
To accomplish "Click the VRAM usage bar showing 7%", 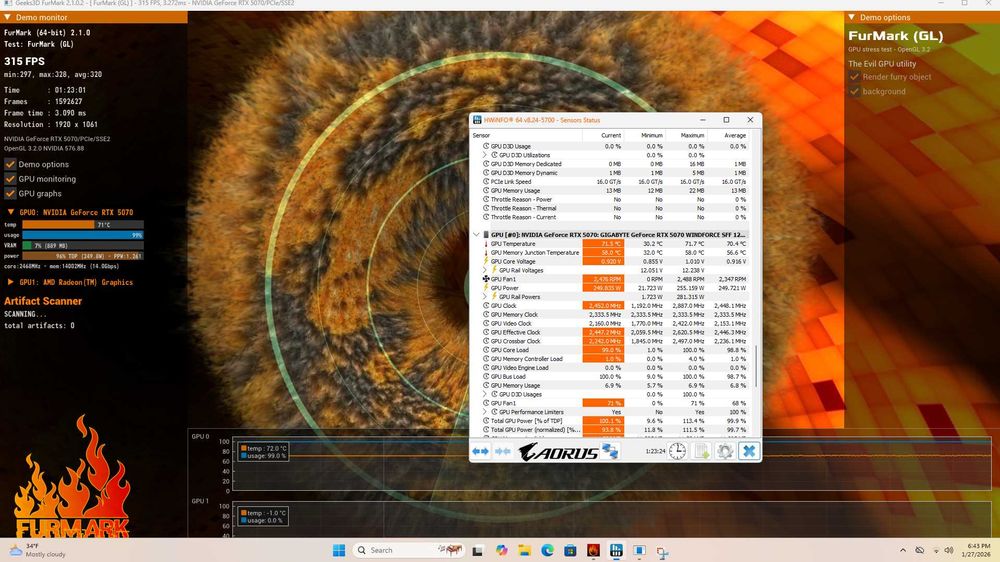I will (x=83, y=245).
